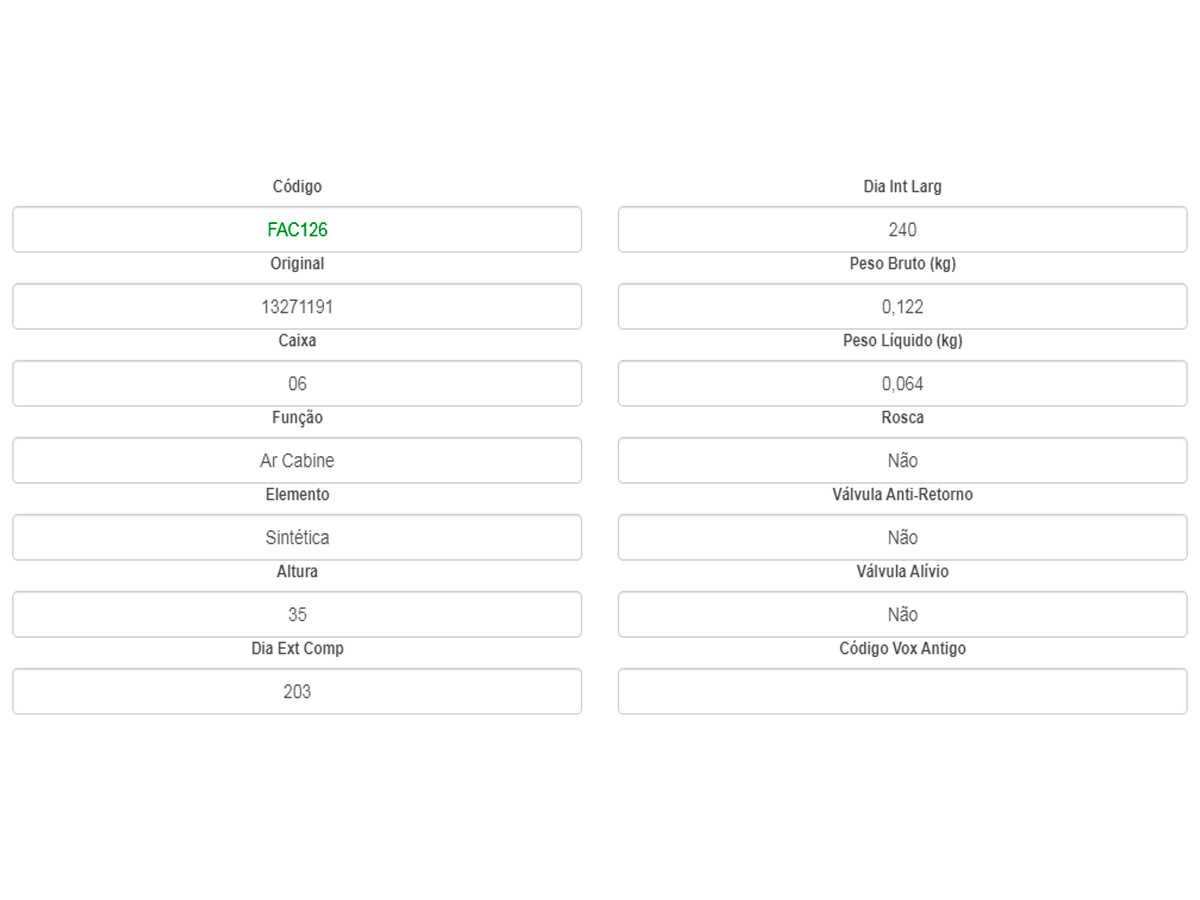Click the Código field showing FAC126
1200x900 pixels.
[x=297, y=230]
